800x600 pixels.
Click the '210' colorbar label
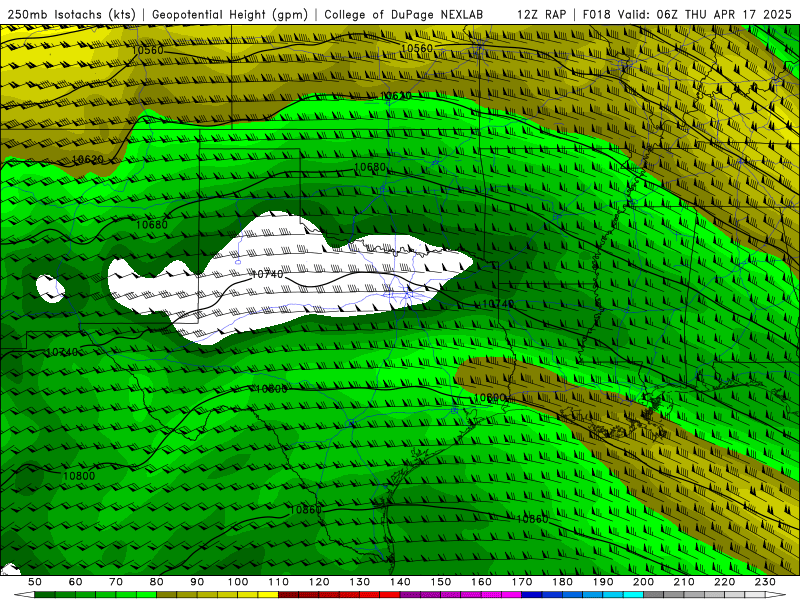684,582
